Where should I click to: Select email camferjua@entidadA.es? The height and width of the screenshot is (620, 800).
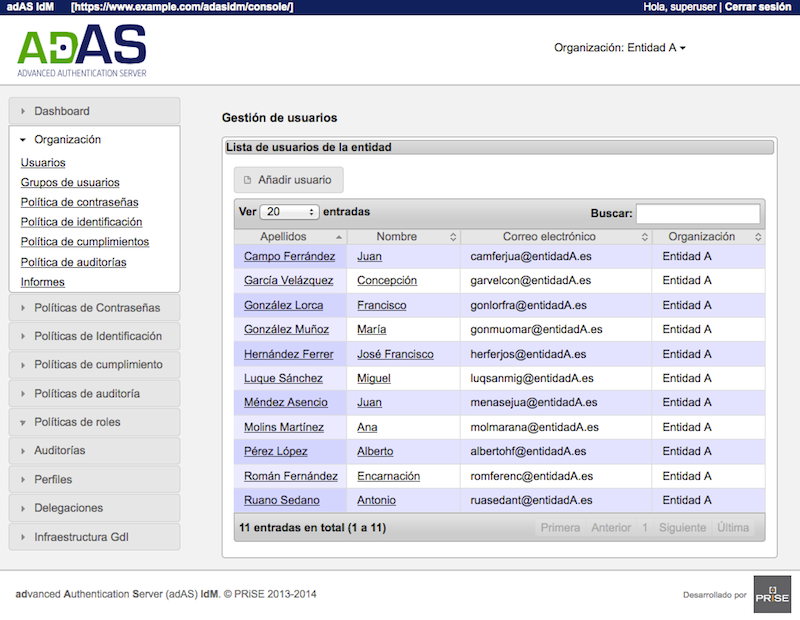click(531, 256)
